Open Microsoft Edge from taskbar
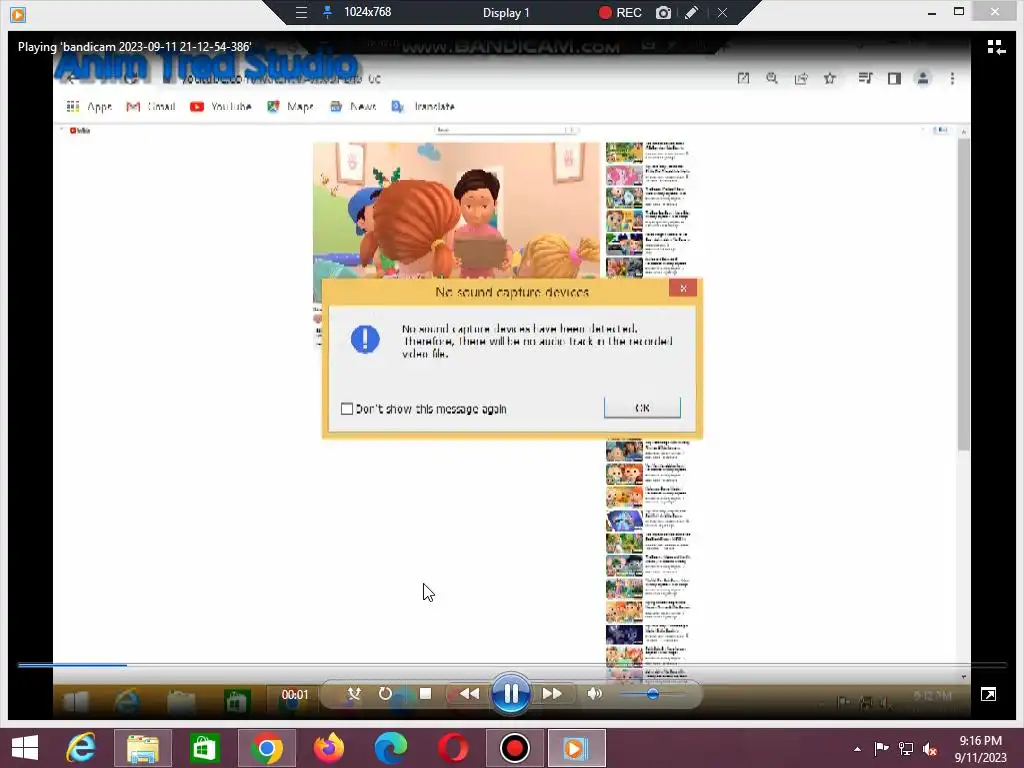This screenshot has width=1024, height=768. [x=391, y=748]
